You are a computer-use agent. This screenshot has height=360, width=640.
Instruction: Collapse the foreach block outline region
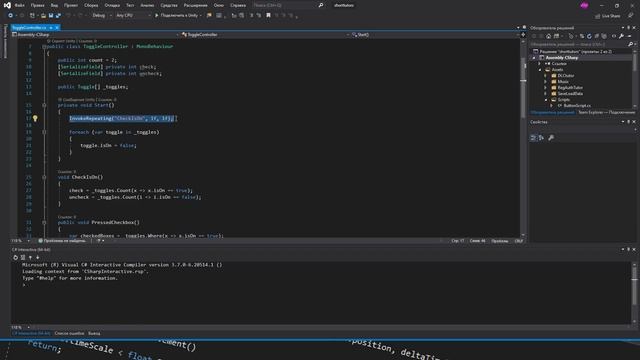[x=44, y=132]
